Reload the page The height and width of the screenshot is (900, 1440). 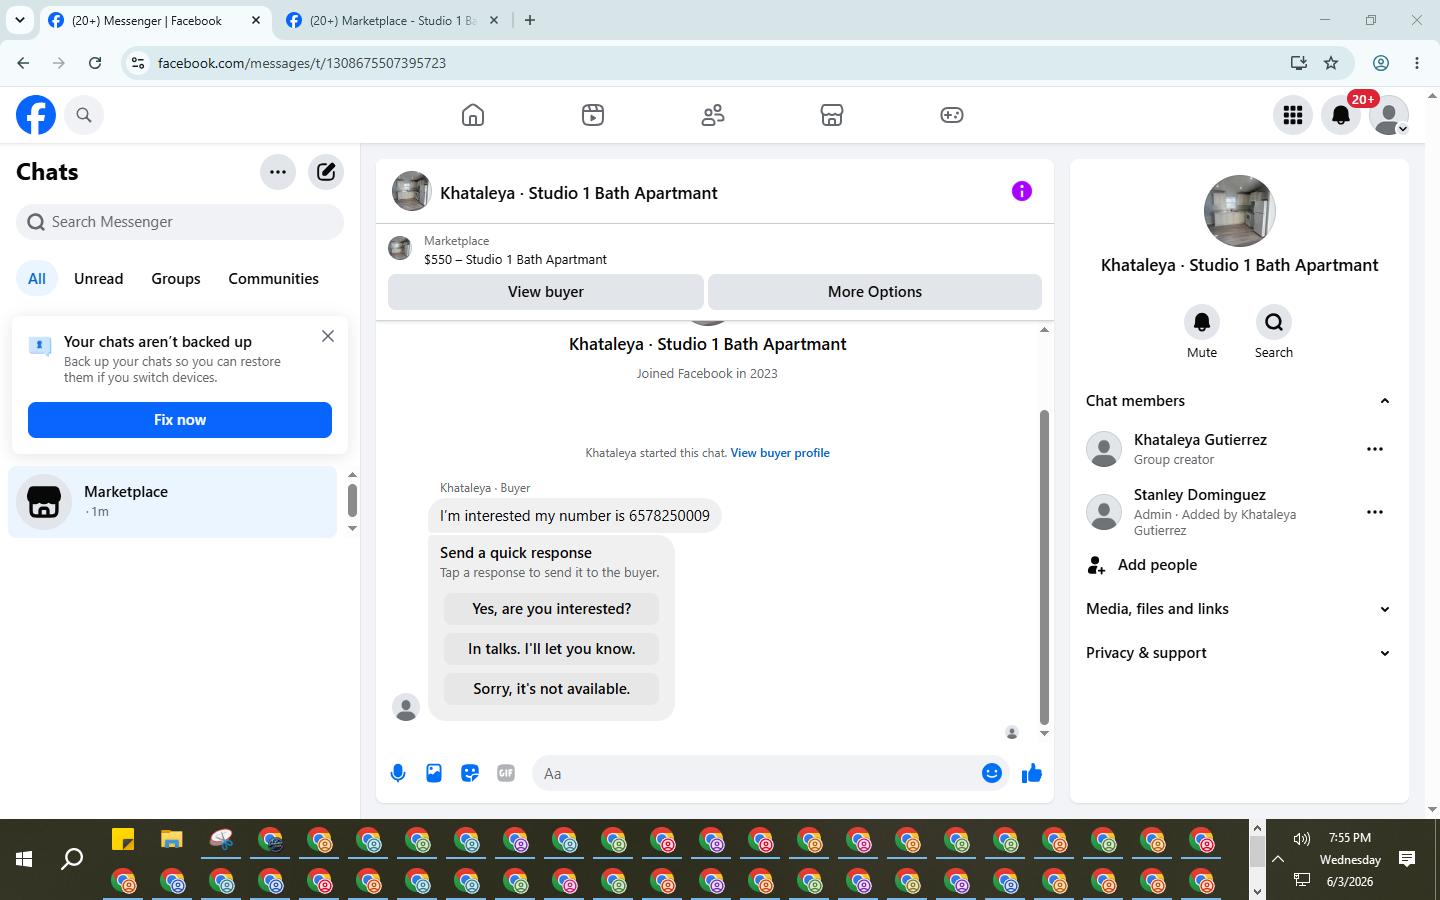[95, 63]
